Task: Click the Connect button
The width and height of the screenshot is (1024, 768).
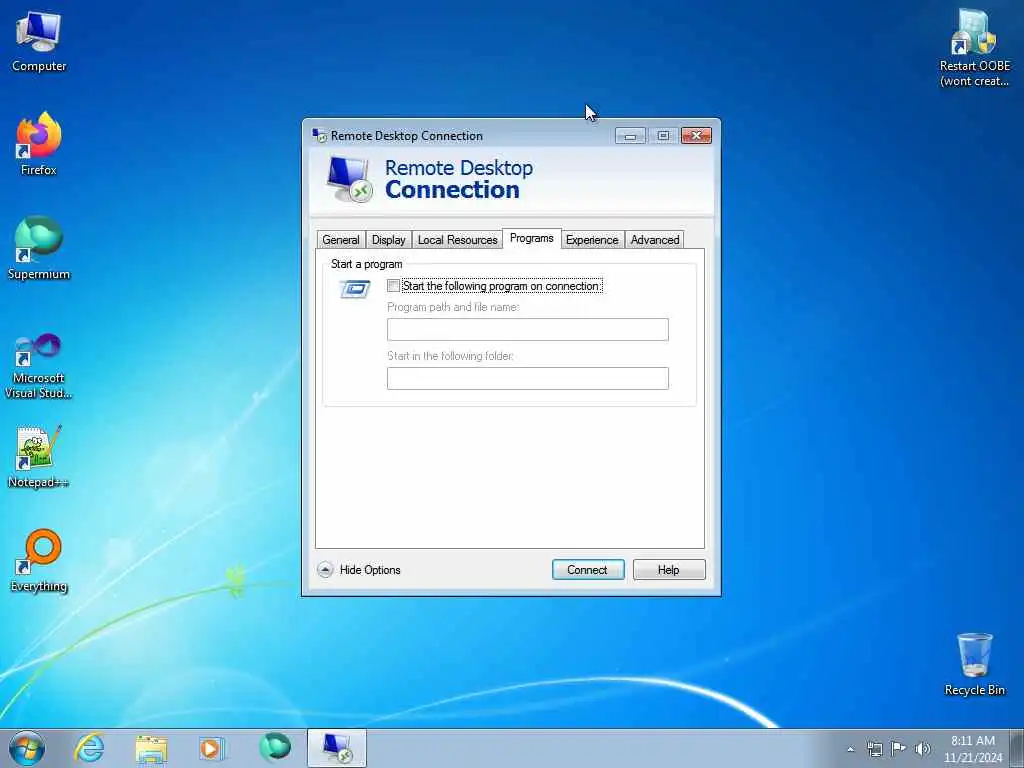Action: 588,569
